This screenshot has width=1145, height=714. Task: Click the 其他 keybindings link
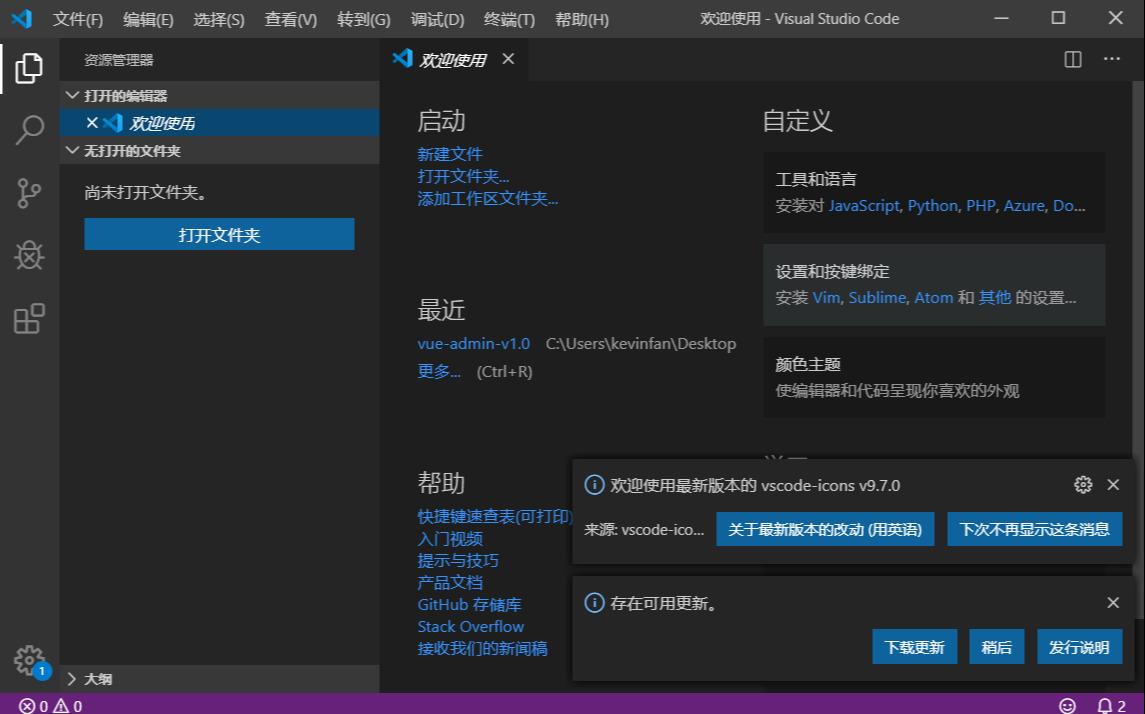[995, 298]
